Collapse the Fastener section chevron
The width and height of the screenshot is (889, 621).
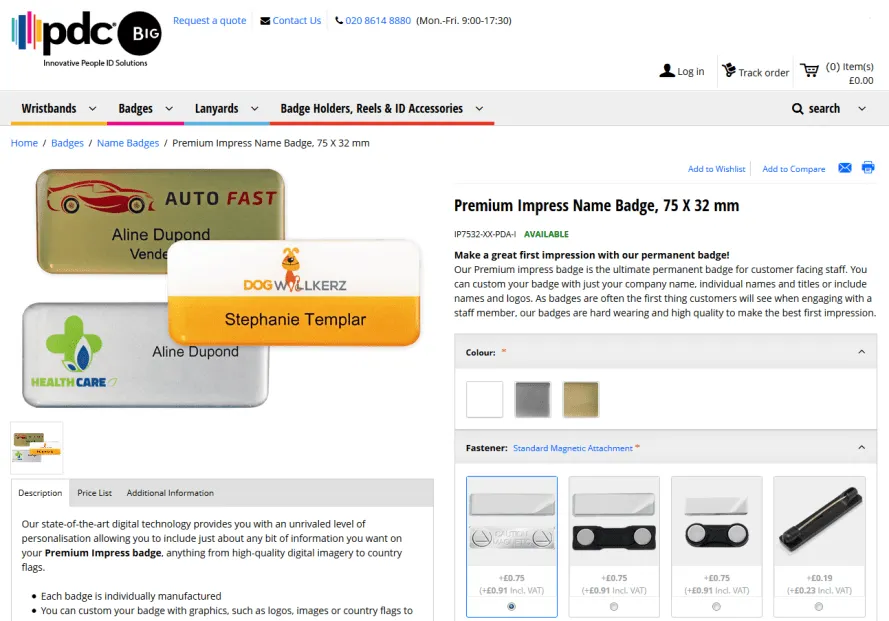coord(862,447)
